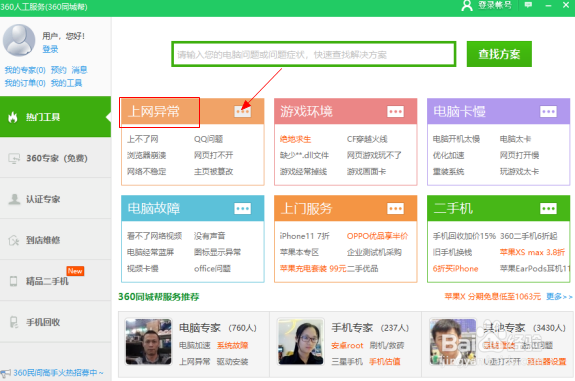Select 电脑经常蓝屏 issue
Image resolution: width=575 pixels, height=381 pixels.
[x=150, y=252]
